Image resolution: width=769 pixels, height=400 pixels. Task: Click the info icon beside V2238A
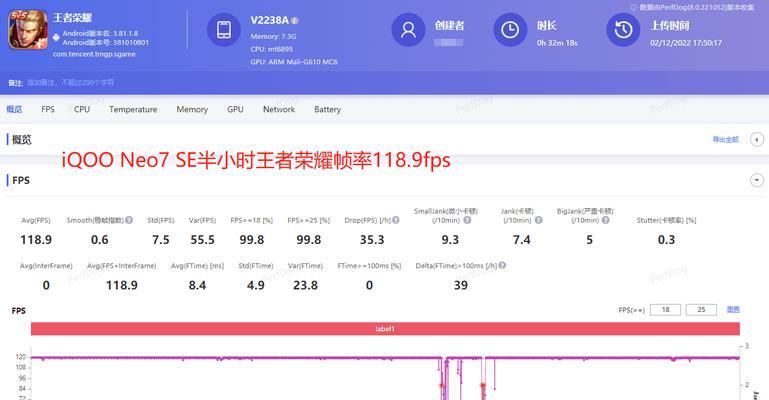(x=294, y=21)
